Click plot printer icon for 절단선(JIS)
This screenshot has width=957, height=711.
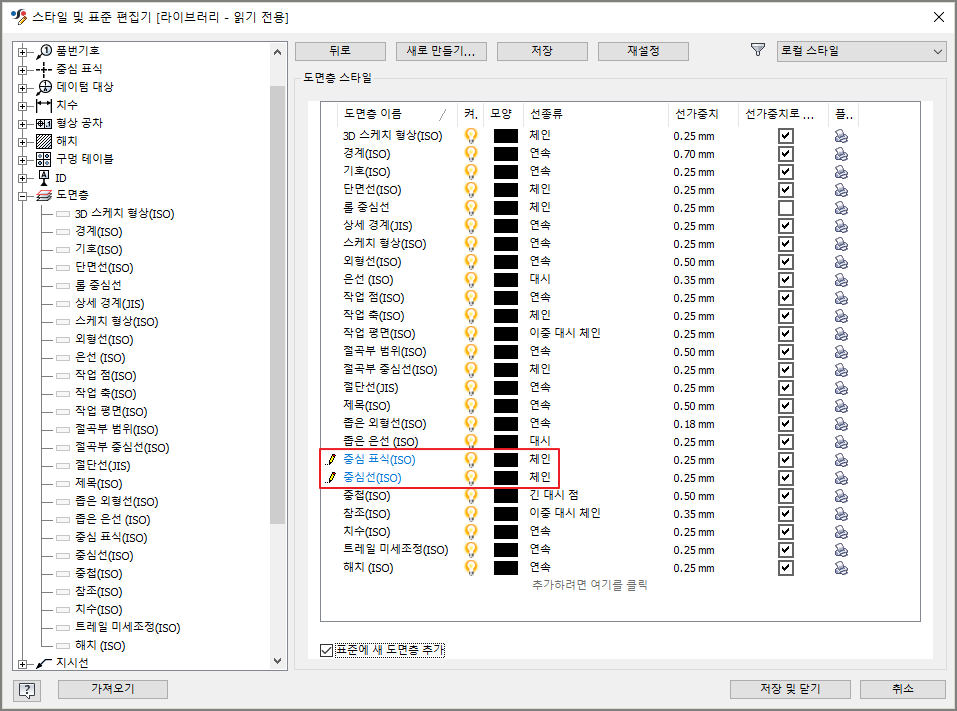(841, 388)
